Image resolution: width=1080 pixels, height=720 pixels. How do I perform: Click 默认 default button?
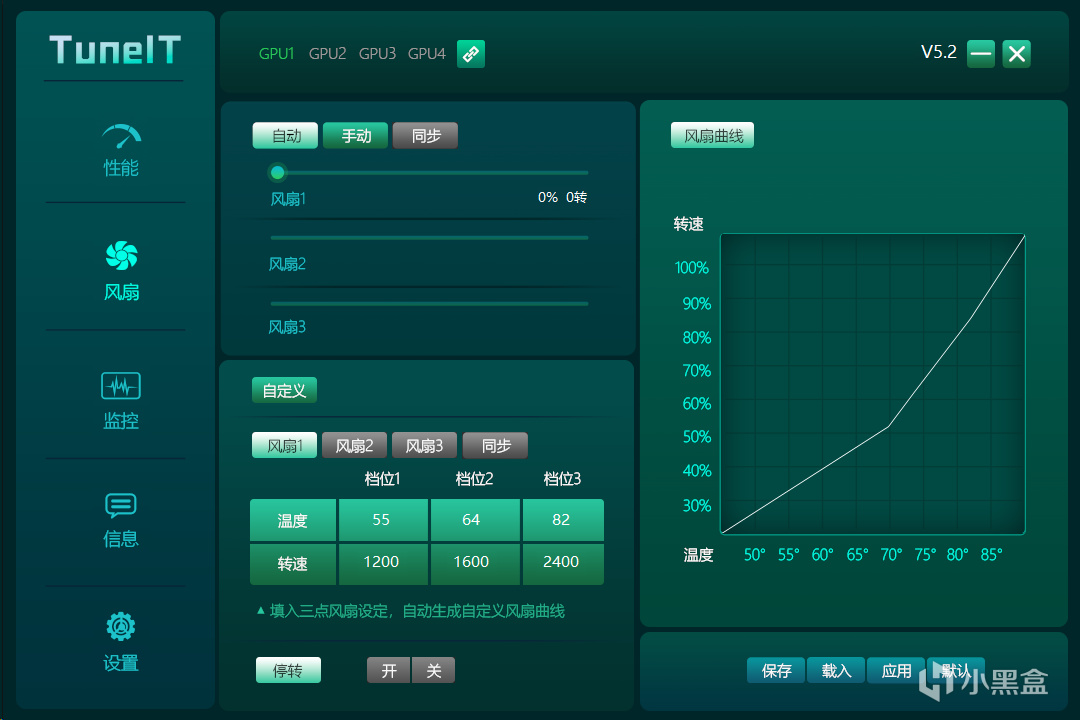point(956,670)
